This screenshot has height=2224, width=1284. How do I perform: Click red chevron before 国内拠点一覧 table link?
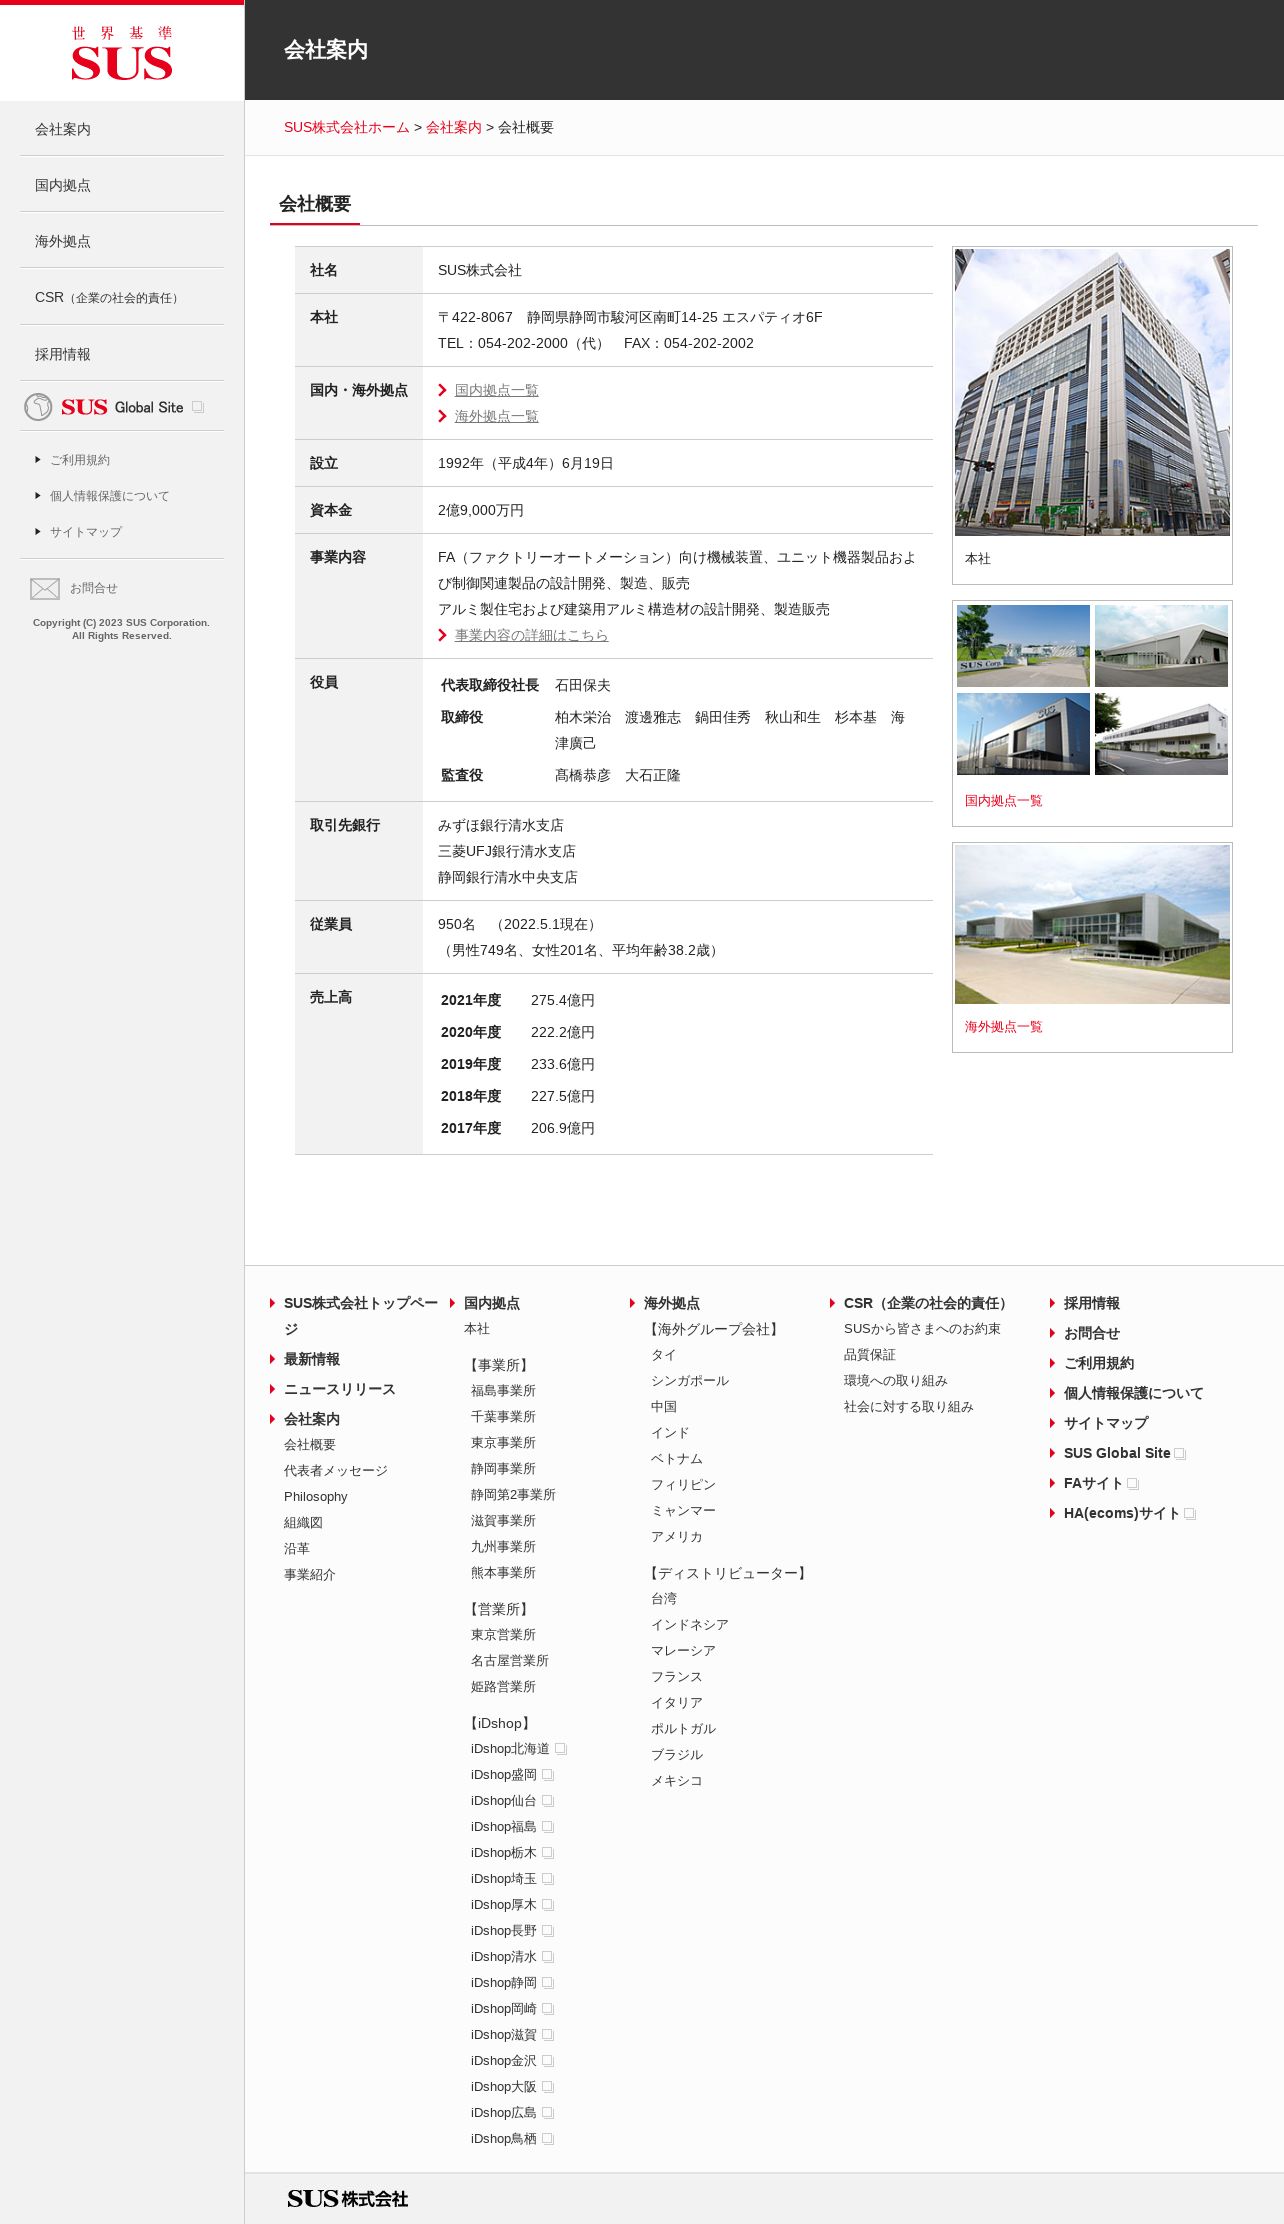442,390
